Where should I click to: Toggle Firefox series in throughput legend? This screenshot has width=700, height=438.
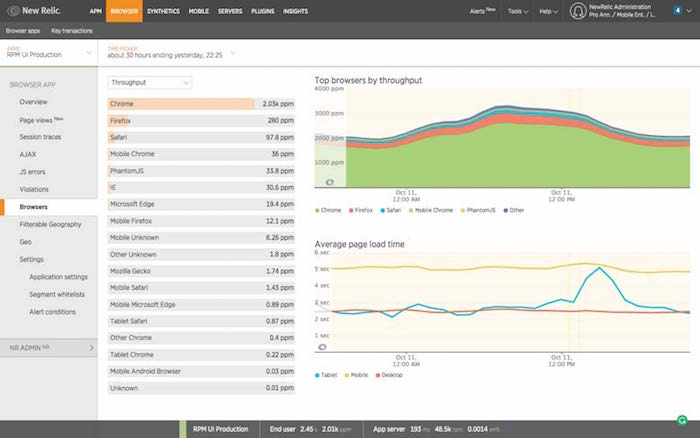[x=361, y=210]
